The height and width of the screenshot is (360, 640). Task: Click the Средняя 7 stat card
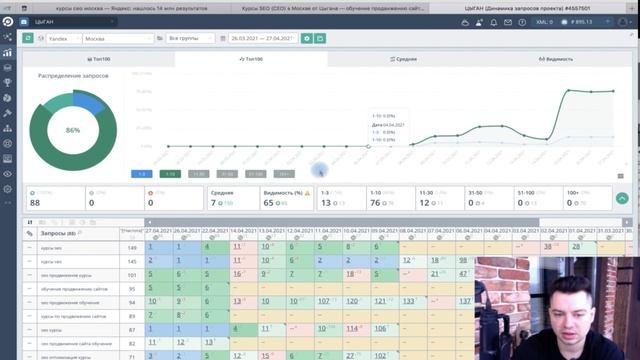(x=233, y=198)
